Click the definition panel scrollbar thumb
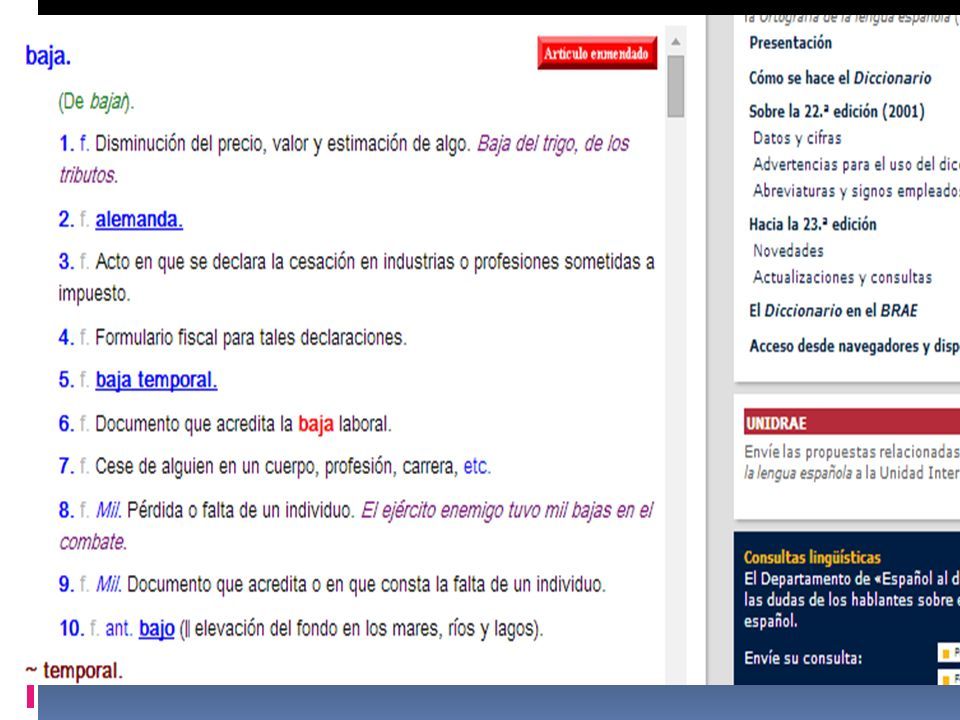This screenshot has height=720, width=960. point(676,86)
